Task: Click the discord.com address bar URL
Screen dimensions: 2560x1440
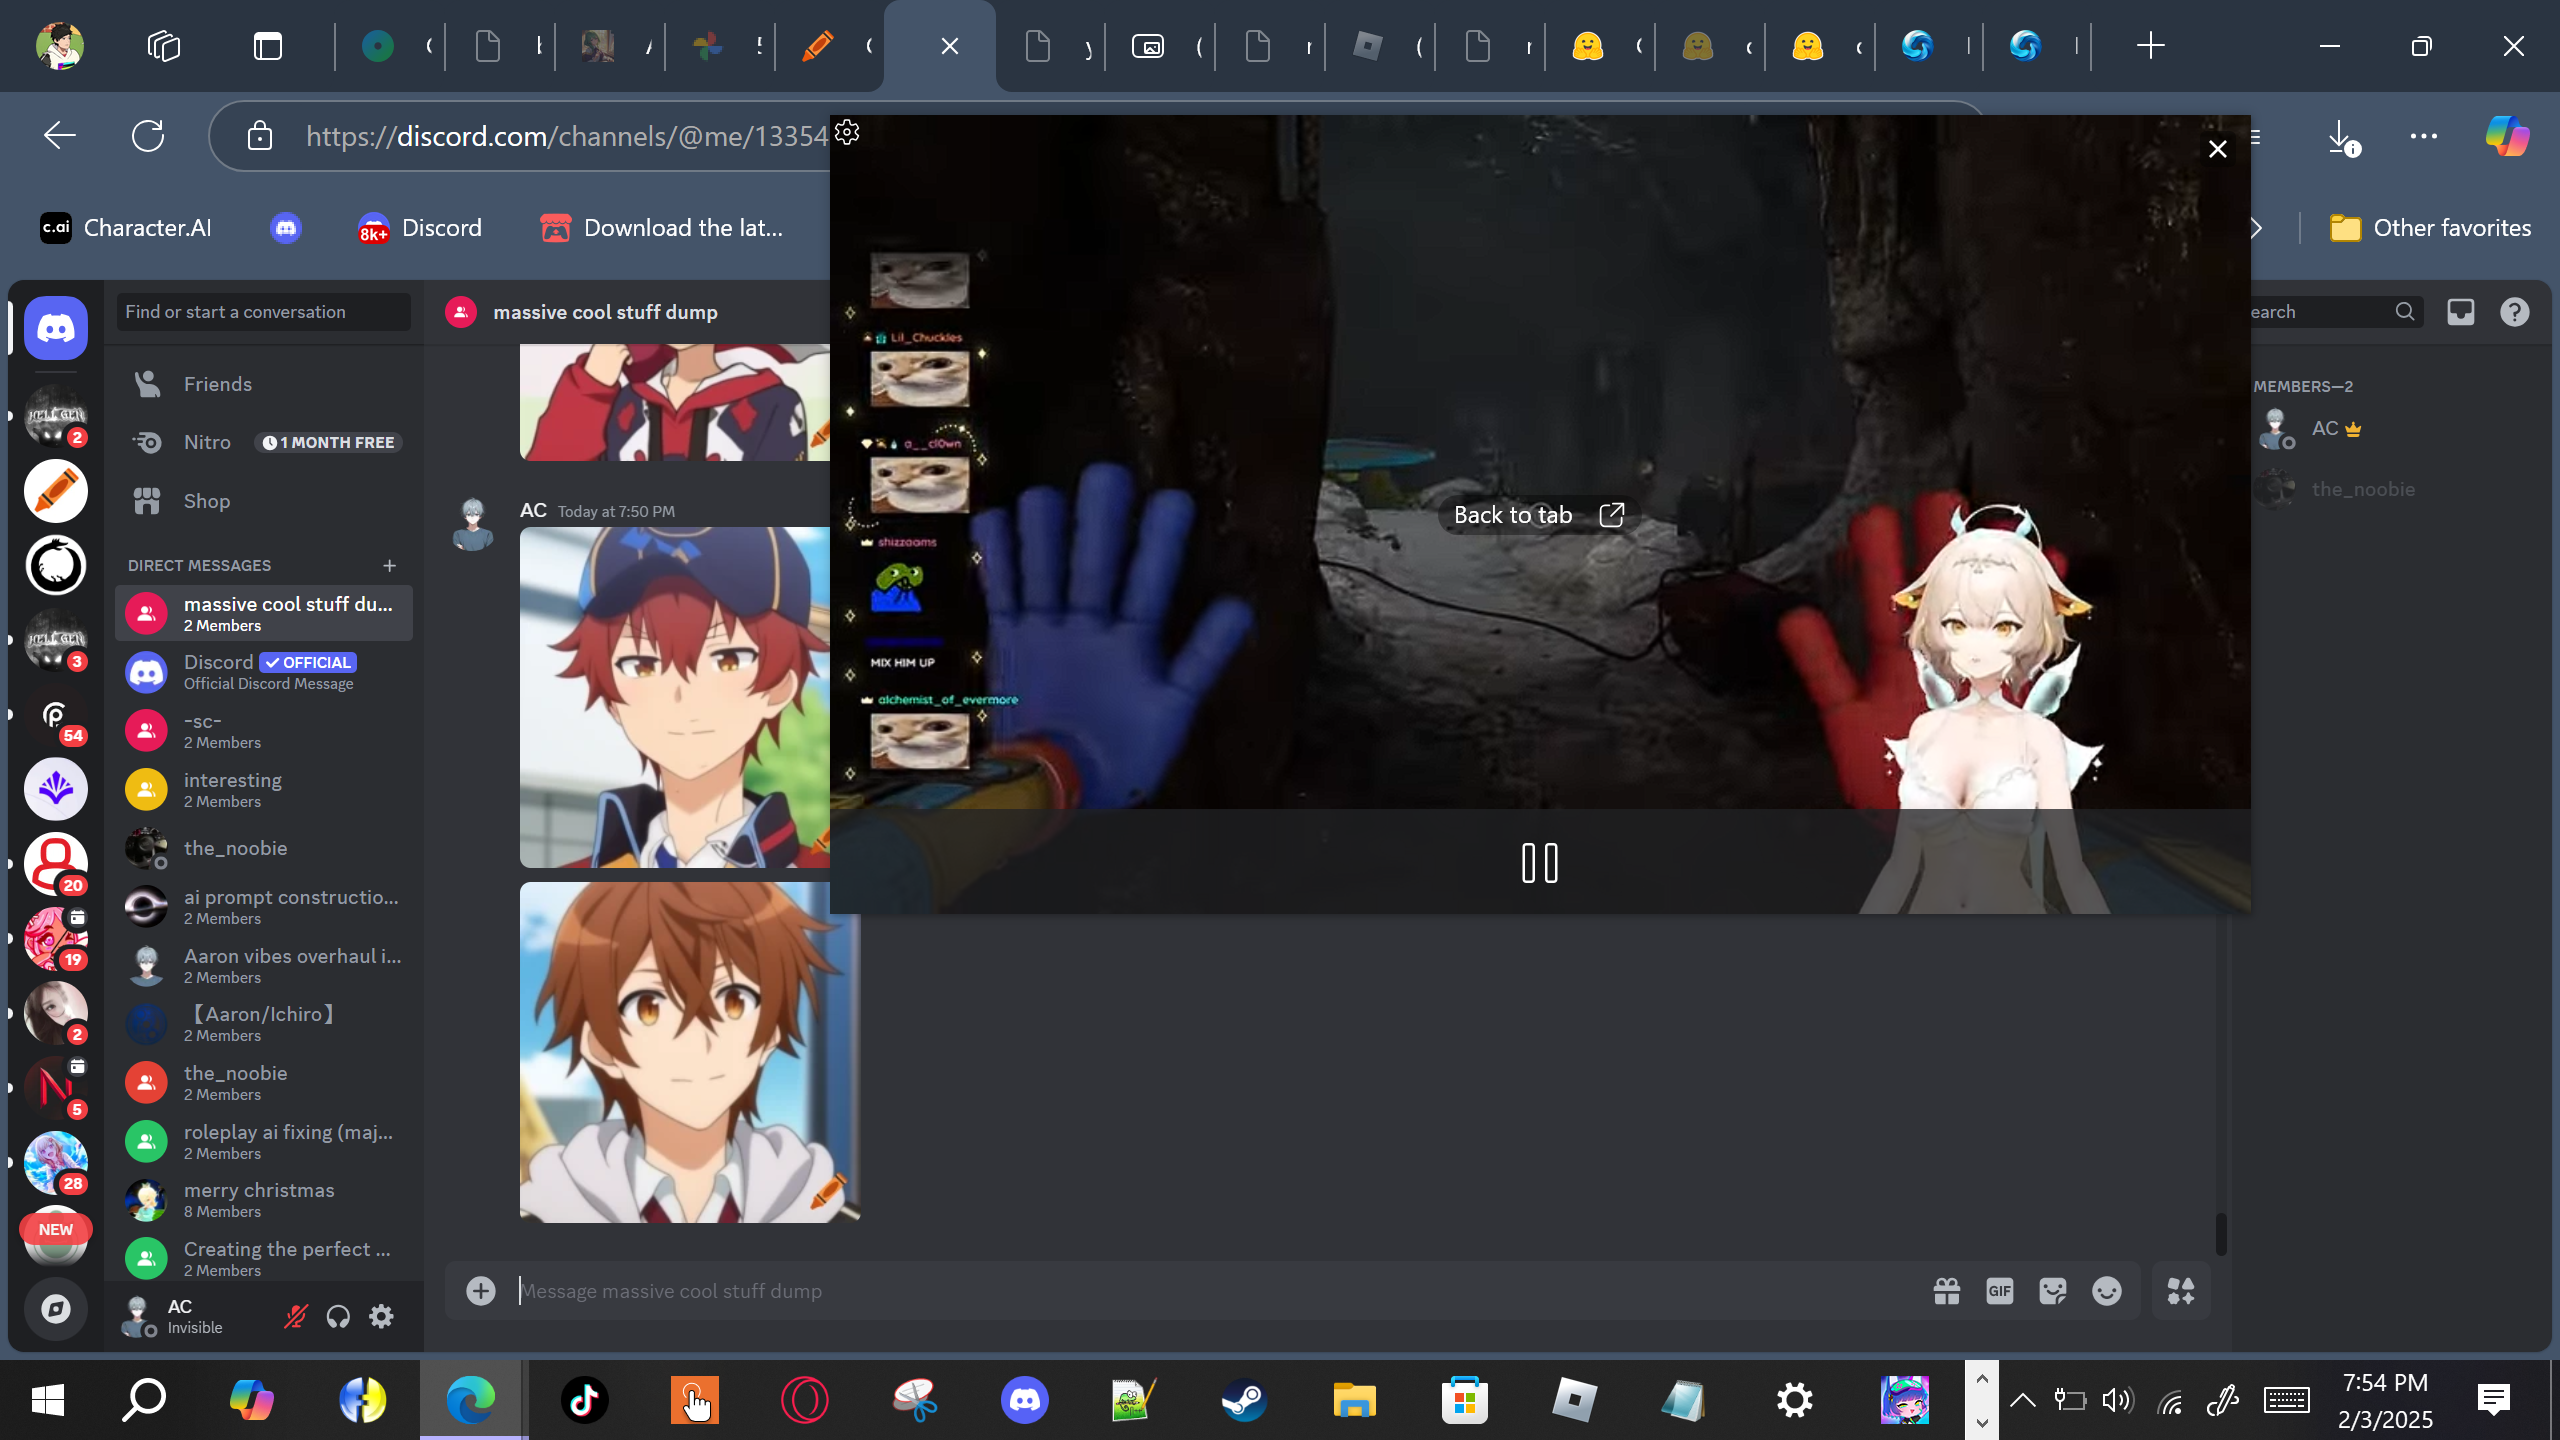Action: pos(566,136)
